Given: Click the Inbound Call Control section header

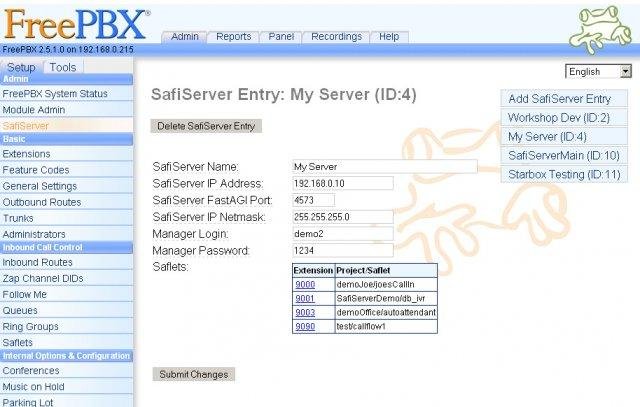Looking at the screenshot, I should pyautogui.click(x=67, y=247).
